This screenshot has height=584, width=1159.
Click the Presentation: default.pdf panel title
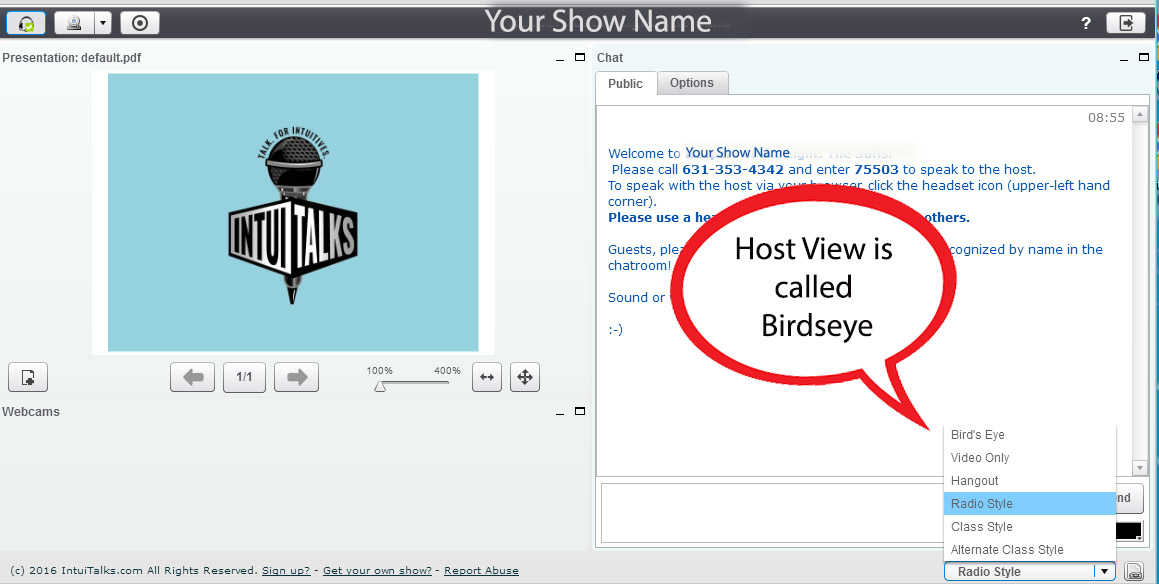(72, 58)
